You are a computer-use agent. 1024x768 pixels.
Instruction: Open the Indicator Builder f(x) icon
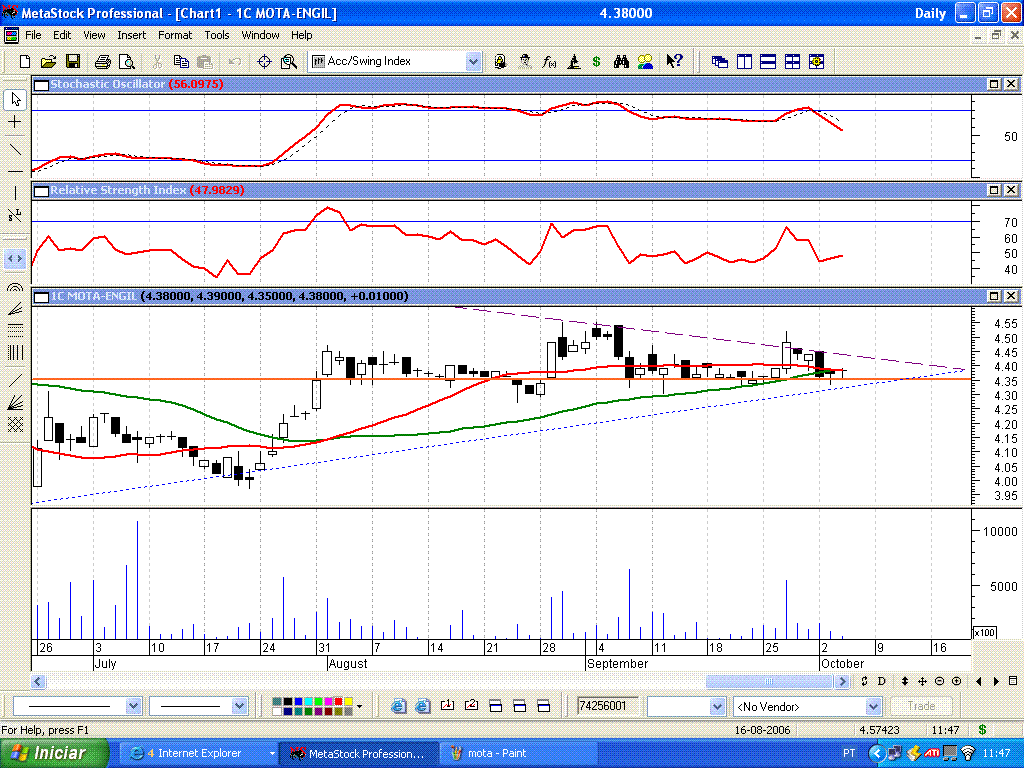547,61
